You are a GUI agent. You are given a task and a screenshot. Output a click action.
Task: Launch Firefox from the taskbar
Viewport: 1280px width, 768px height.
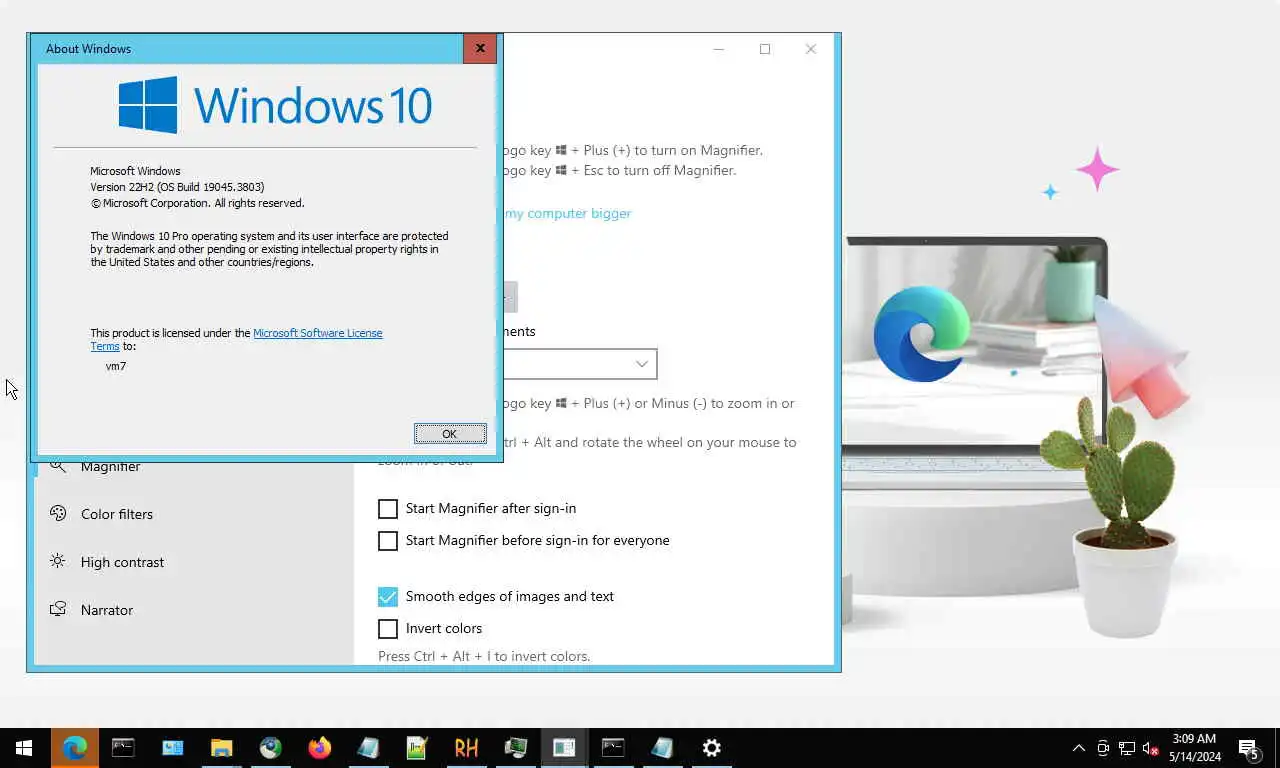tap(319, 747)
